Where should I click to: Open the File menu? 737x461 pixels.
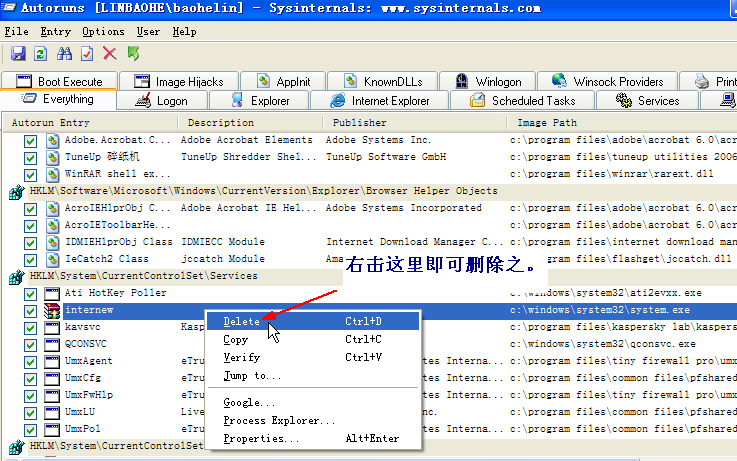pos(16,31)
